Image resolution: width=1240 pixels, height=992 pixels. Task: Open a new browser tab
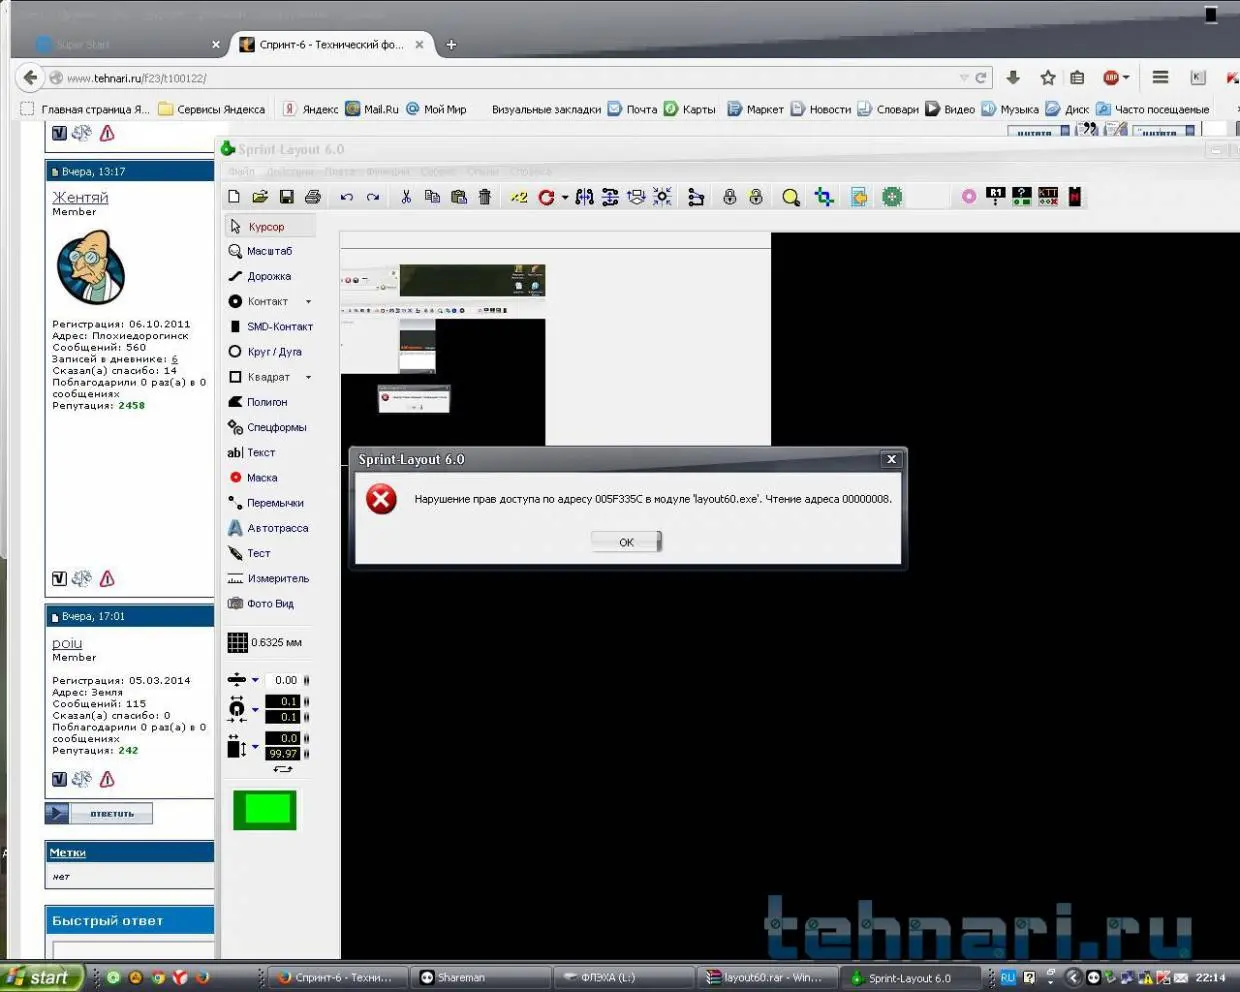tap(451, 44)
